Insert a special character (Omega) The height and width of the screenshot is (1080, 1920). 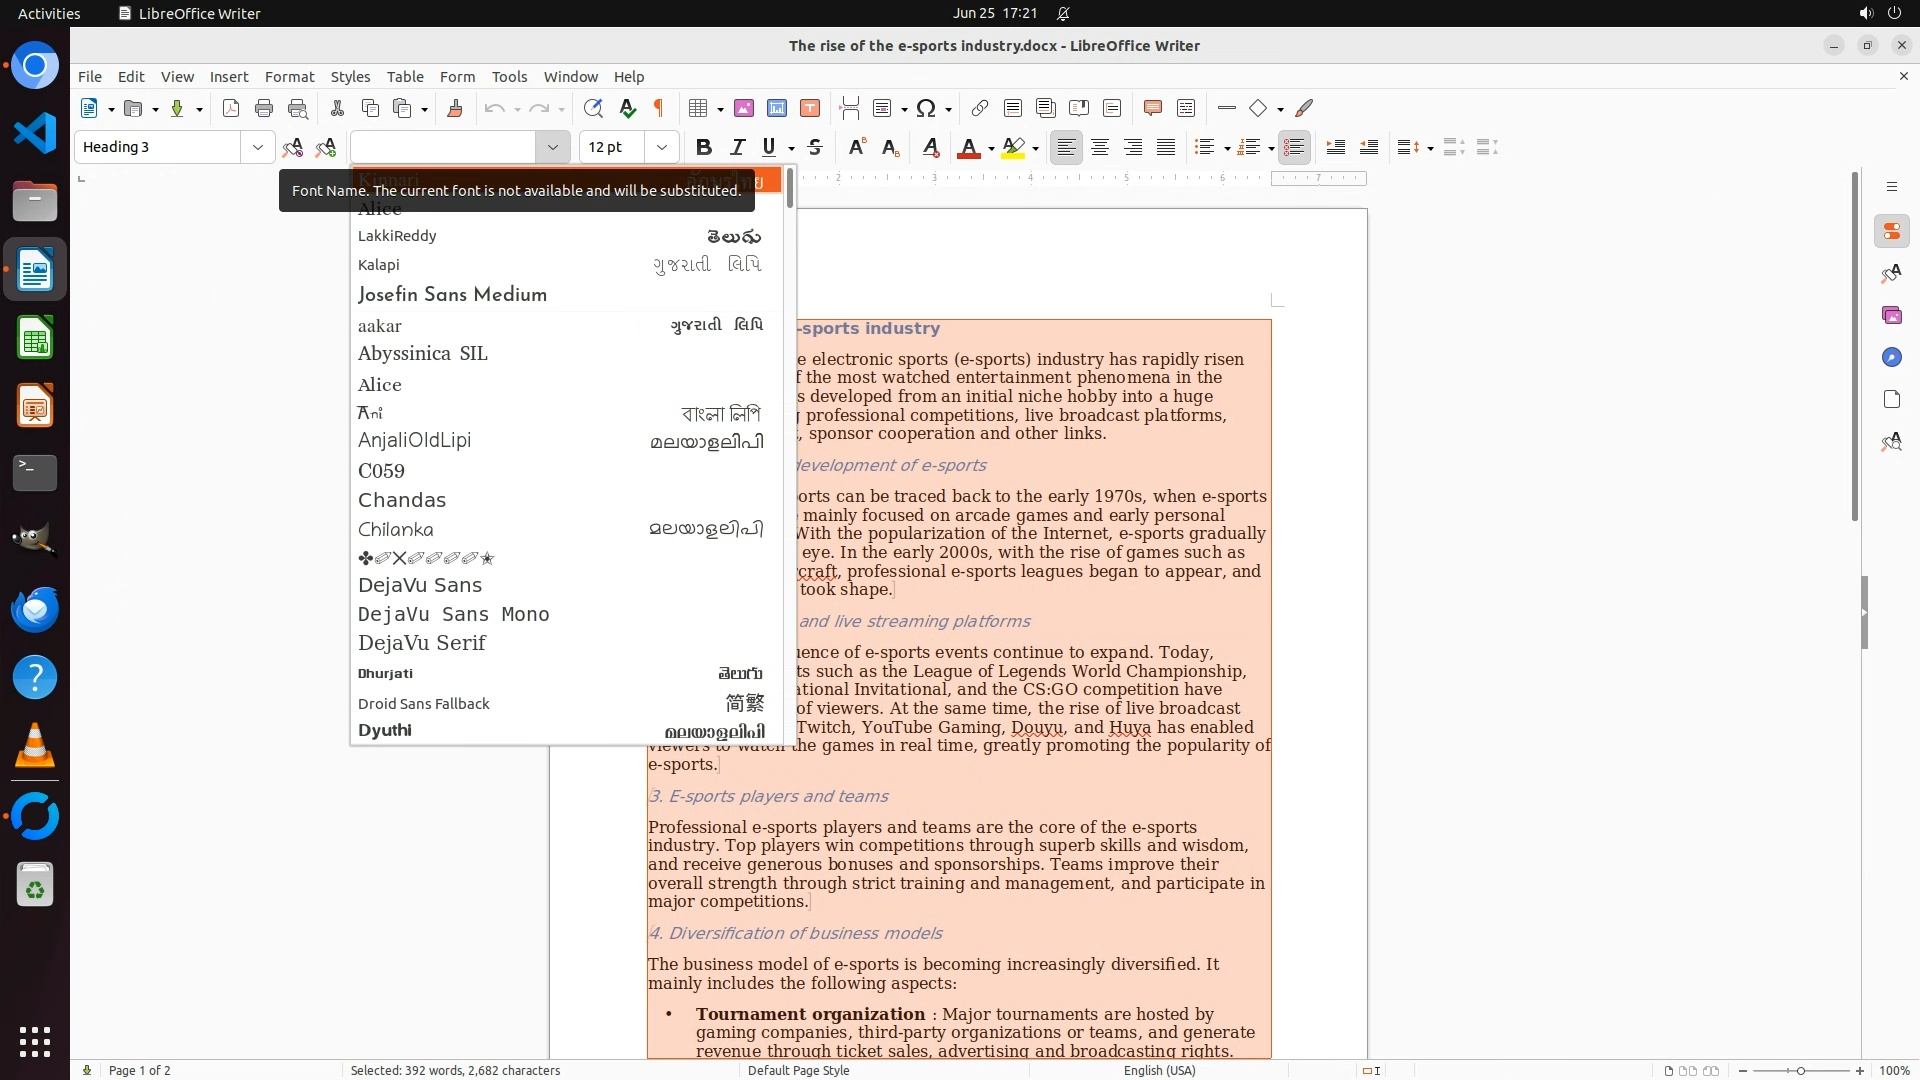(926, 108)
